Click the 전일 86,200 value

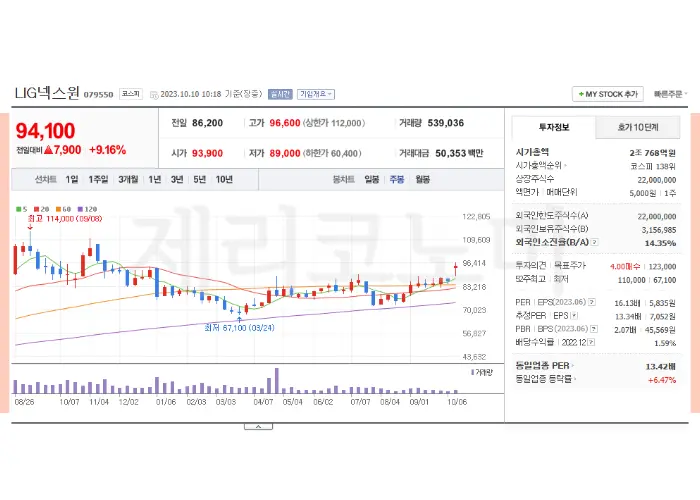pyautogui.click(x=208, y=123)
